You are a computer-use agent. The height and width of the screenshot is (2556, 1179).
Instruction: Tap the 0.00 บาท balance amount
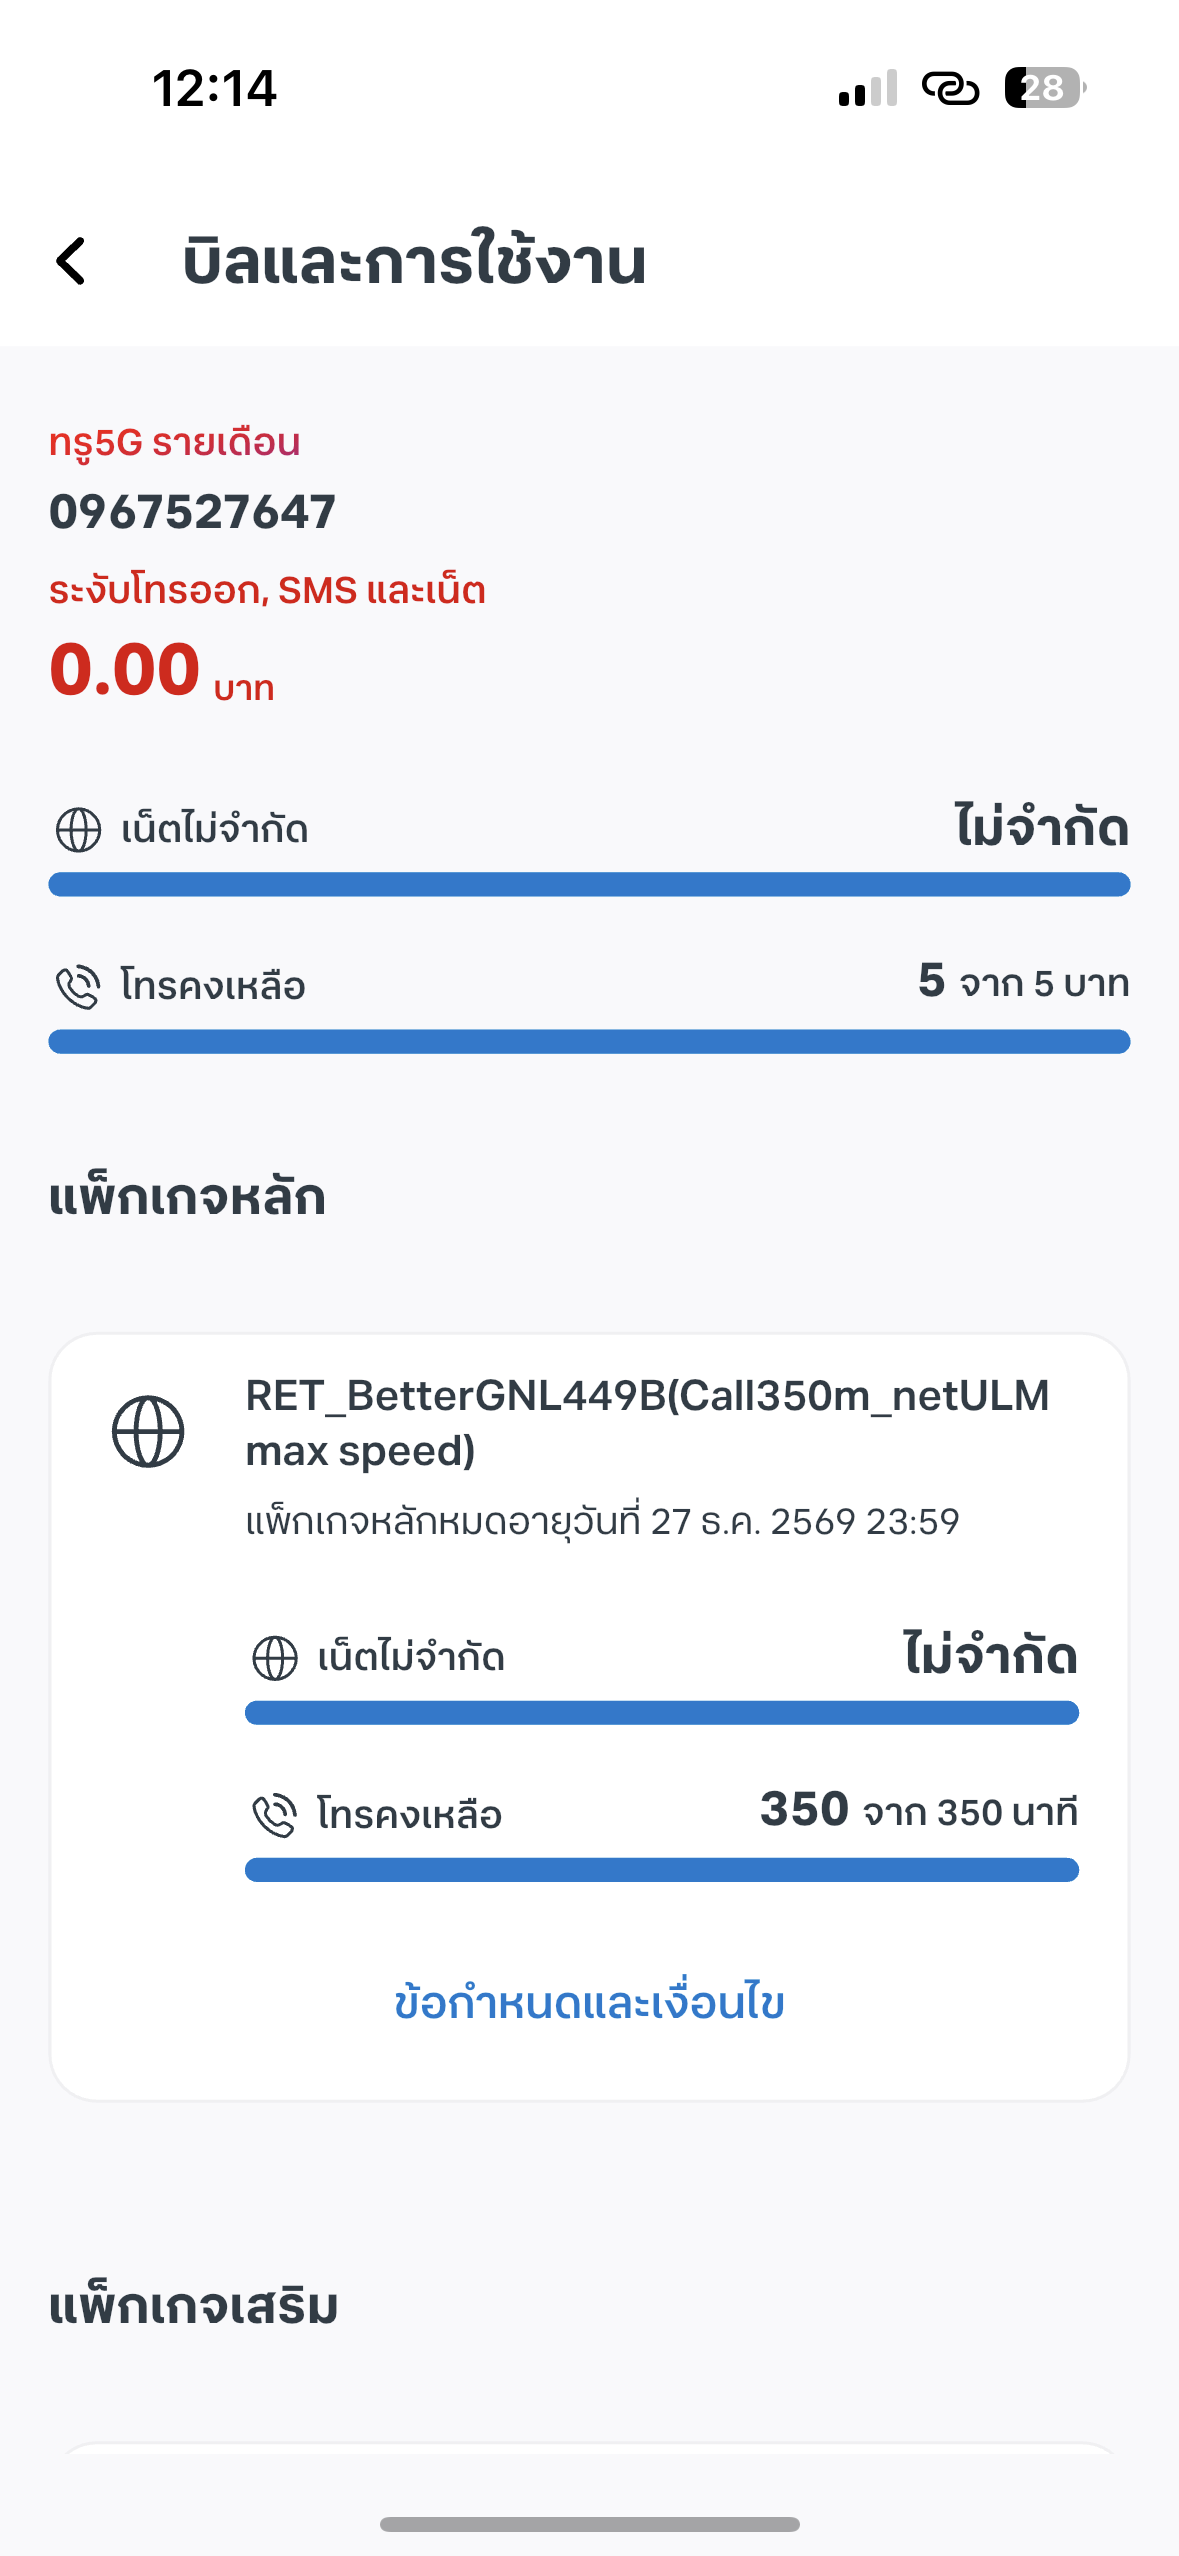(x=160, y=671)
